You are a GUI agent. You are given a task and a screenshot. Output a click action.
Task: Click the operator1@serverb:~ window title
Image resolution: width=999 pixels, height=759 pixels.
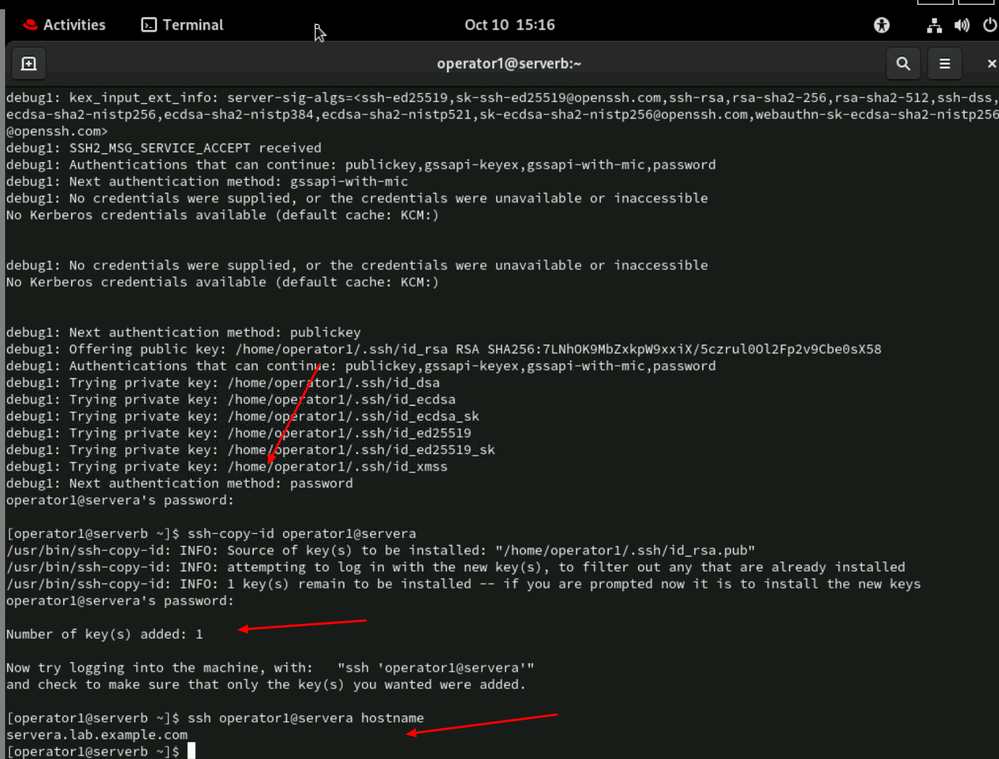(x=509, y=64)
